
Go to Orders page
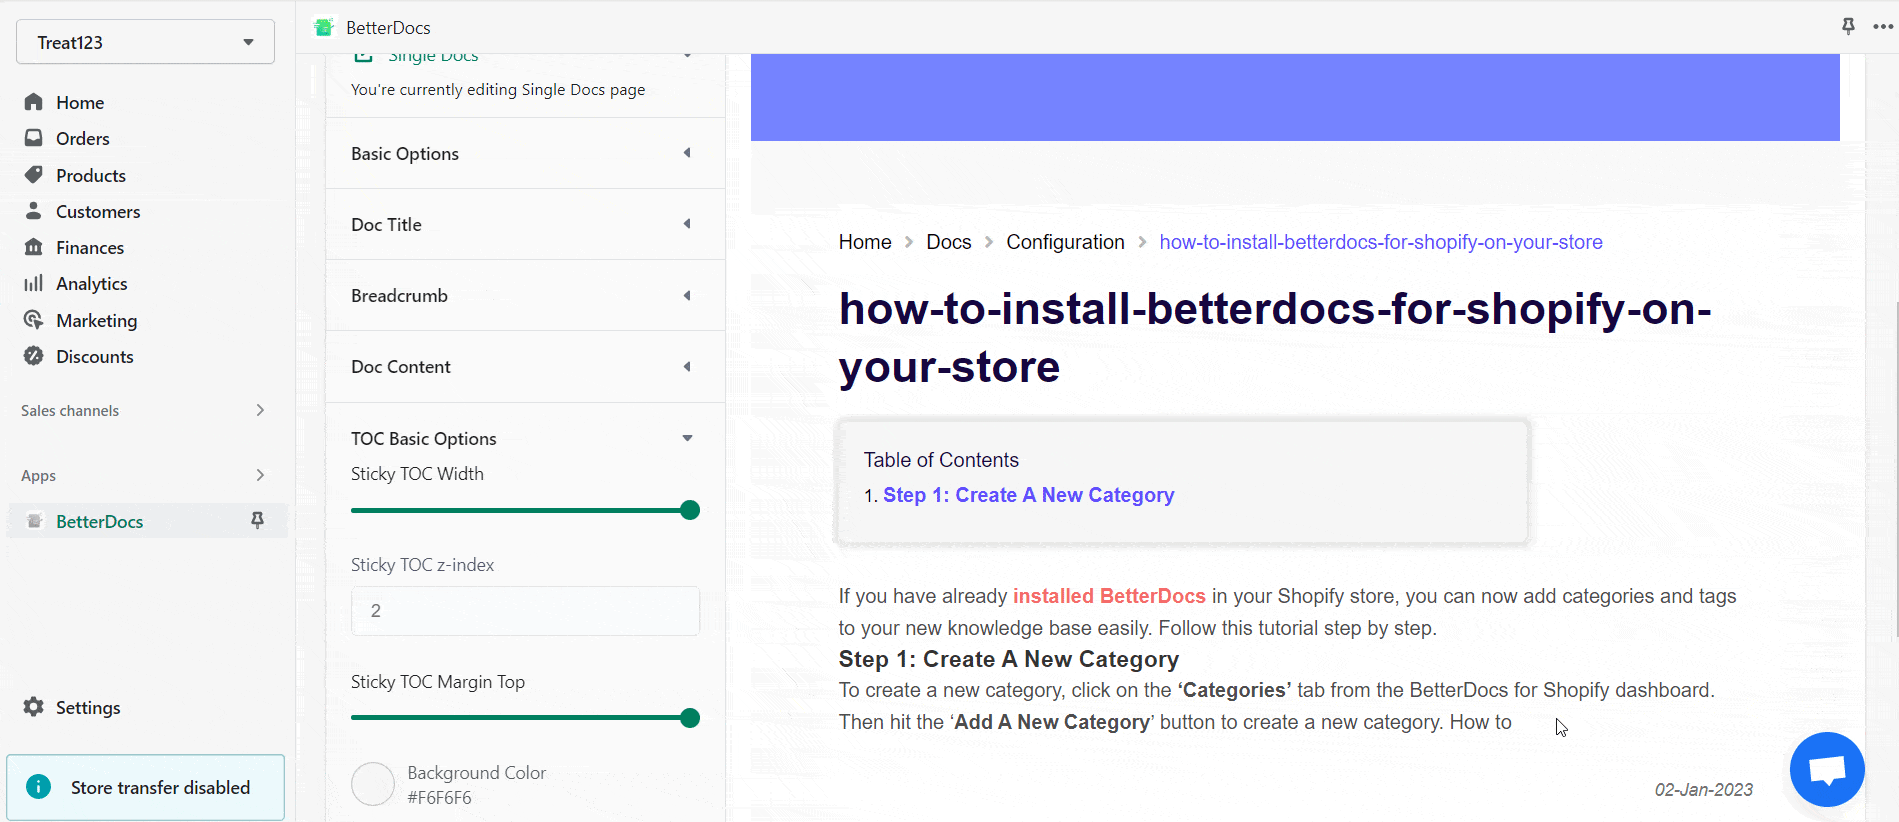coord(83,138)
